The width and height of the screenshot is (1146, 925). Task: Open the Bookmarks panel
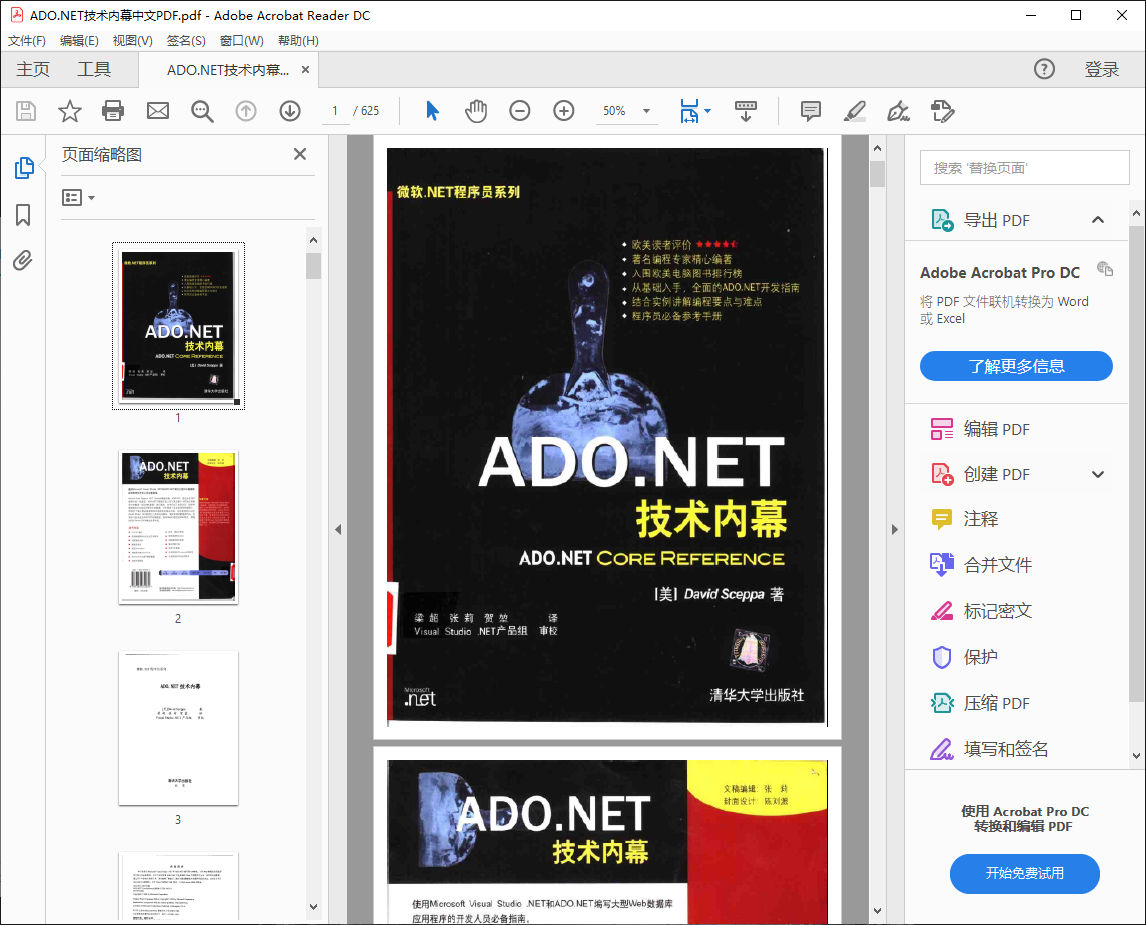(x=22, y=214)
